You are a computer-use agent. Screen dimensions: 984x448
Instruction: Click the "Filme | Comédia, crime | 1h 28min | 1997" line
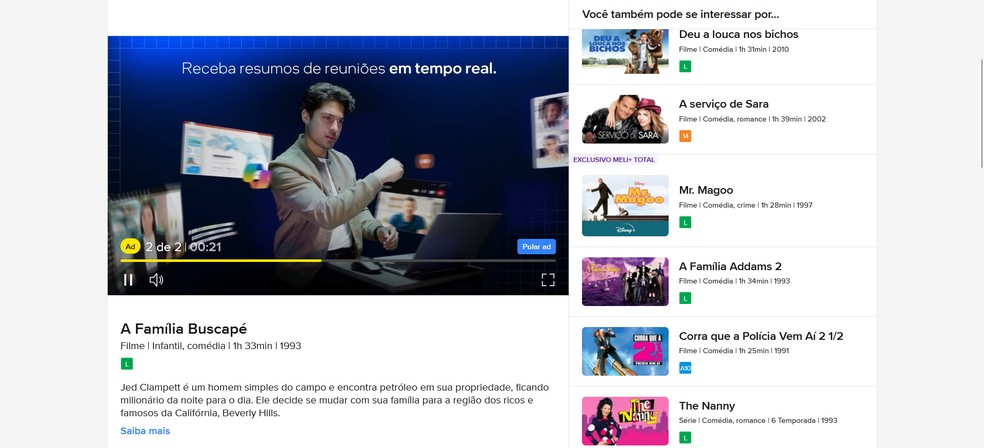[x=746, y=205]
